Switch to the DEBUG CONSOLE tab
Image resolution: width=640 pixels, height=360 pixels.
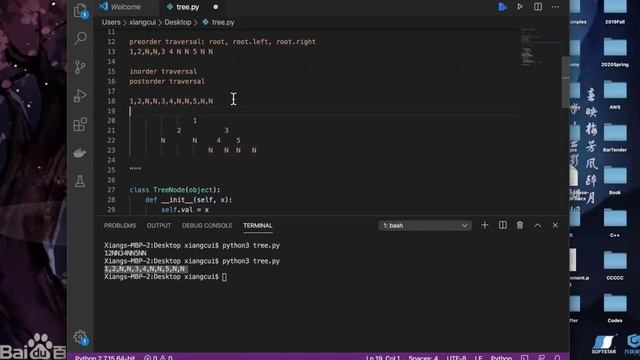point(207,226)
